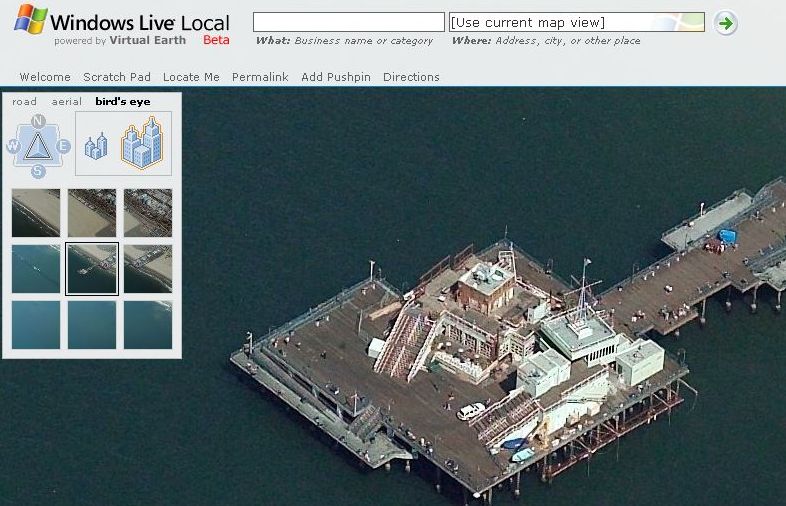Click Locate Me option

click(191, 77)
